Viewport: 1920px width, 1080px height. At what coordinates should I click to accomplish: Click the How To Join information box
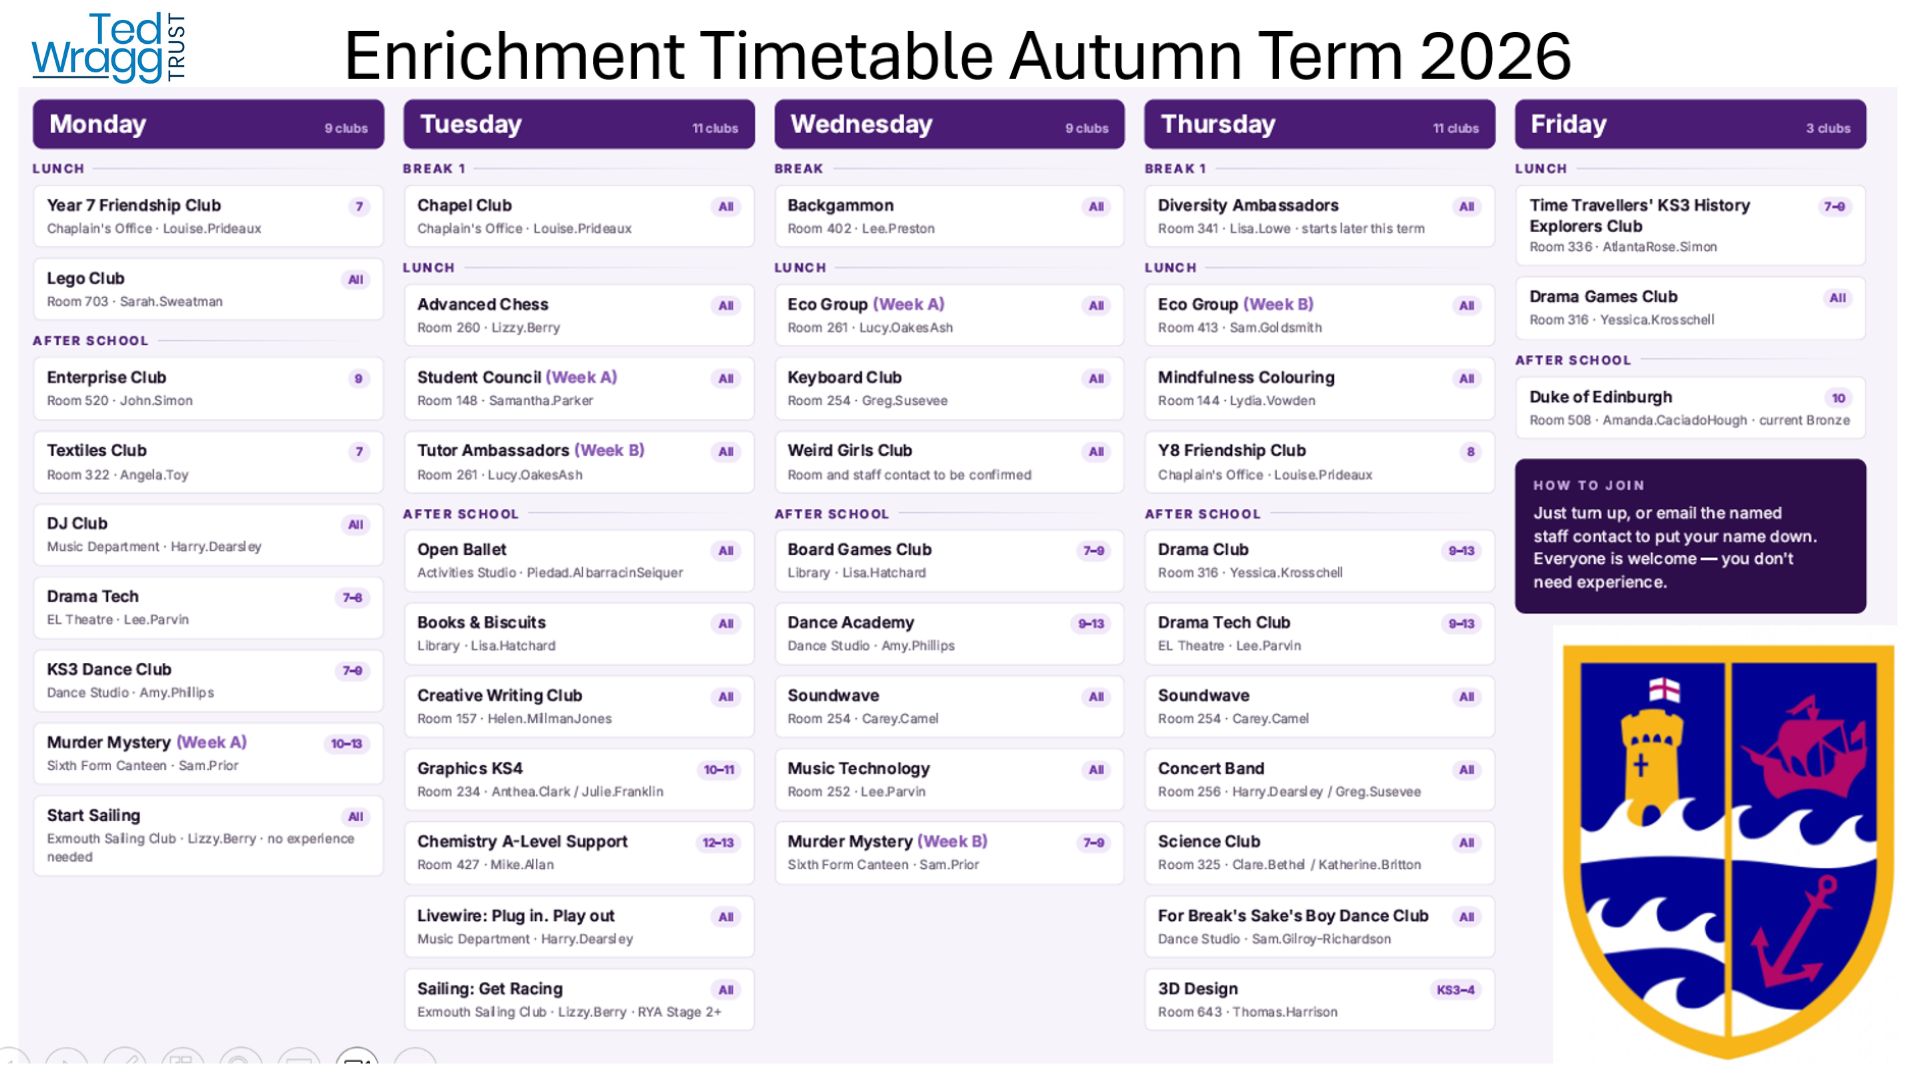click(1690, 536)
